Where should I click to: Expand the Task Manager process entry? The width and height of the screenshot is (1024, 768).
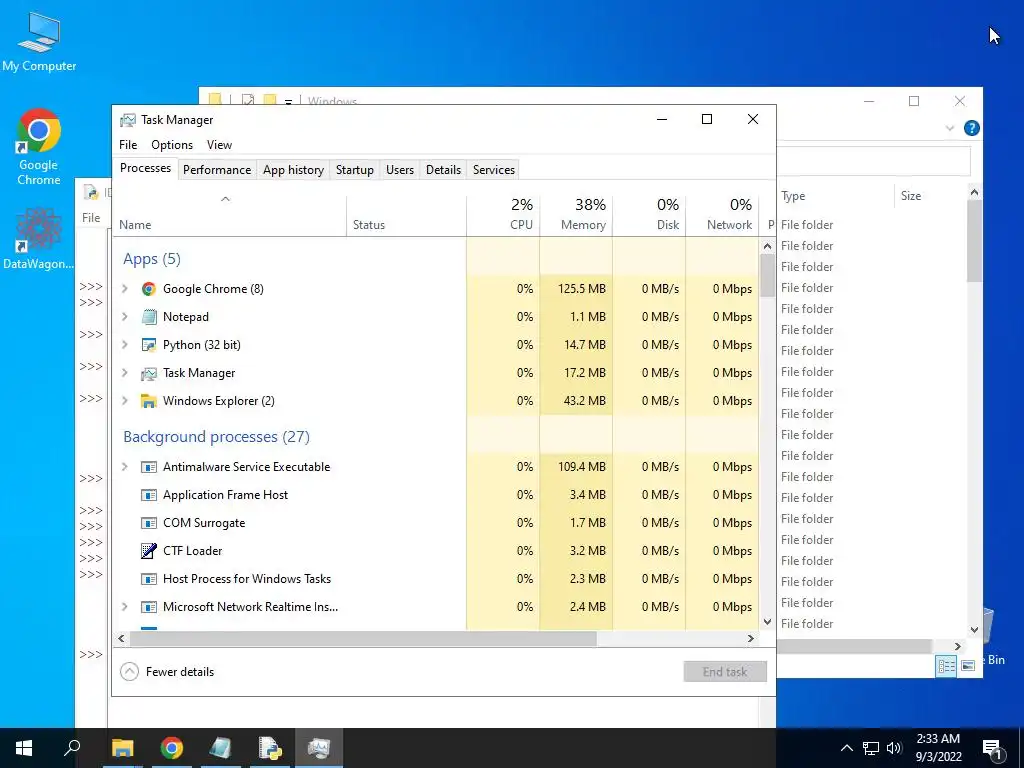[x=125, y=373]
